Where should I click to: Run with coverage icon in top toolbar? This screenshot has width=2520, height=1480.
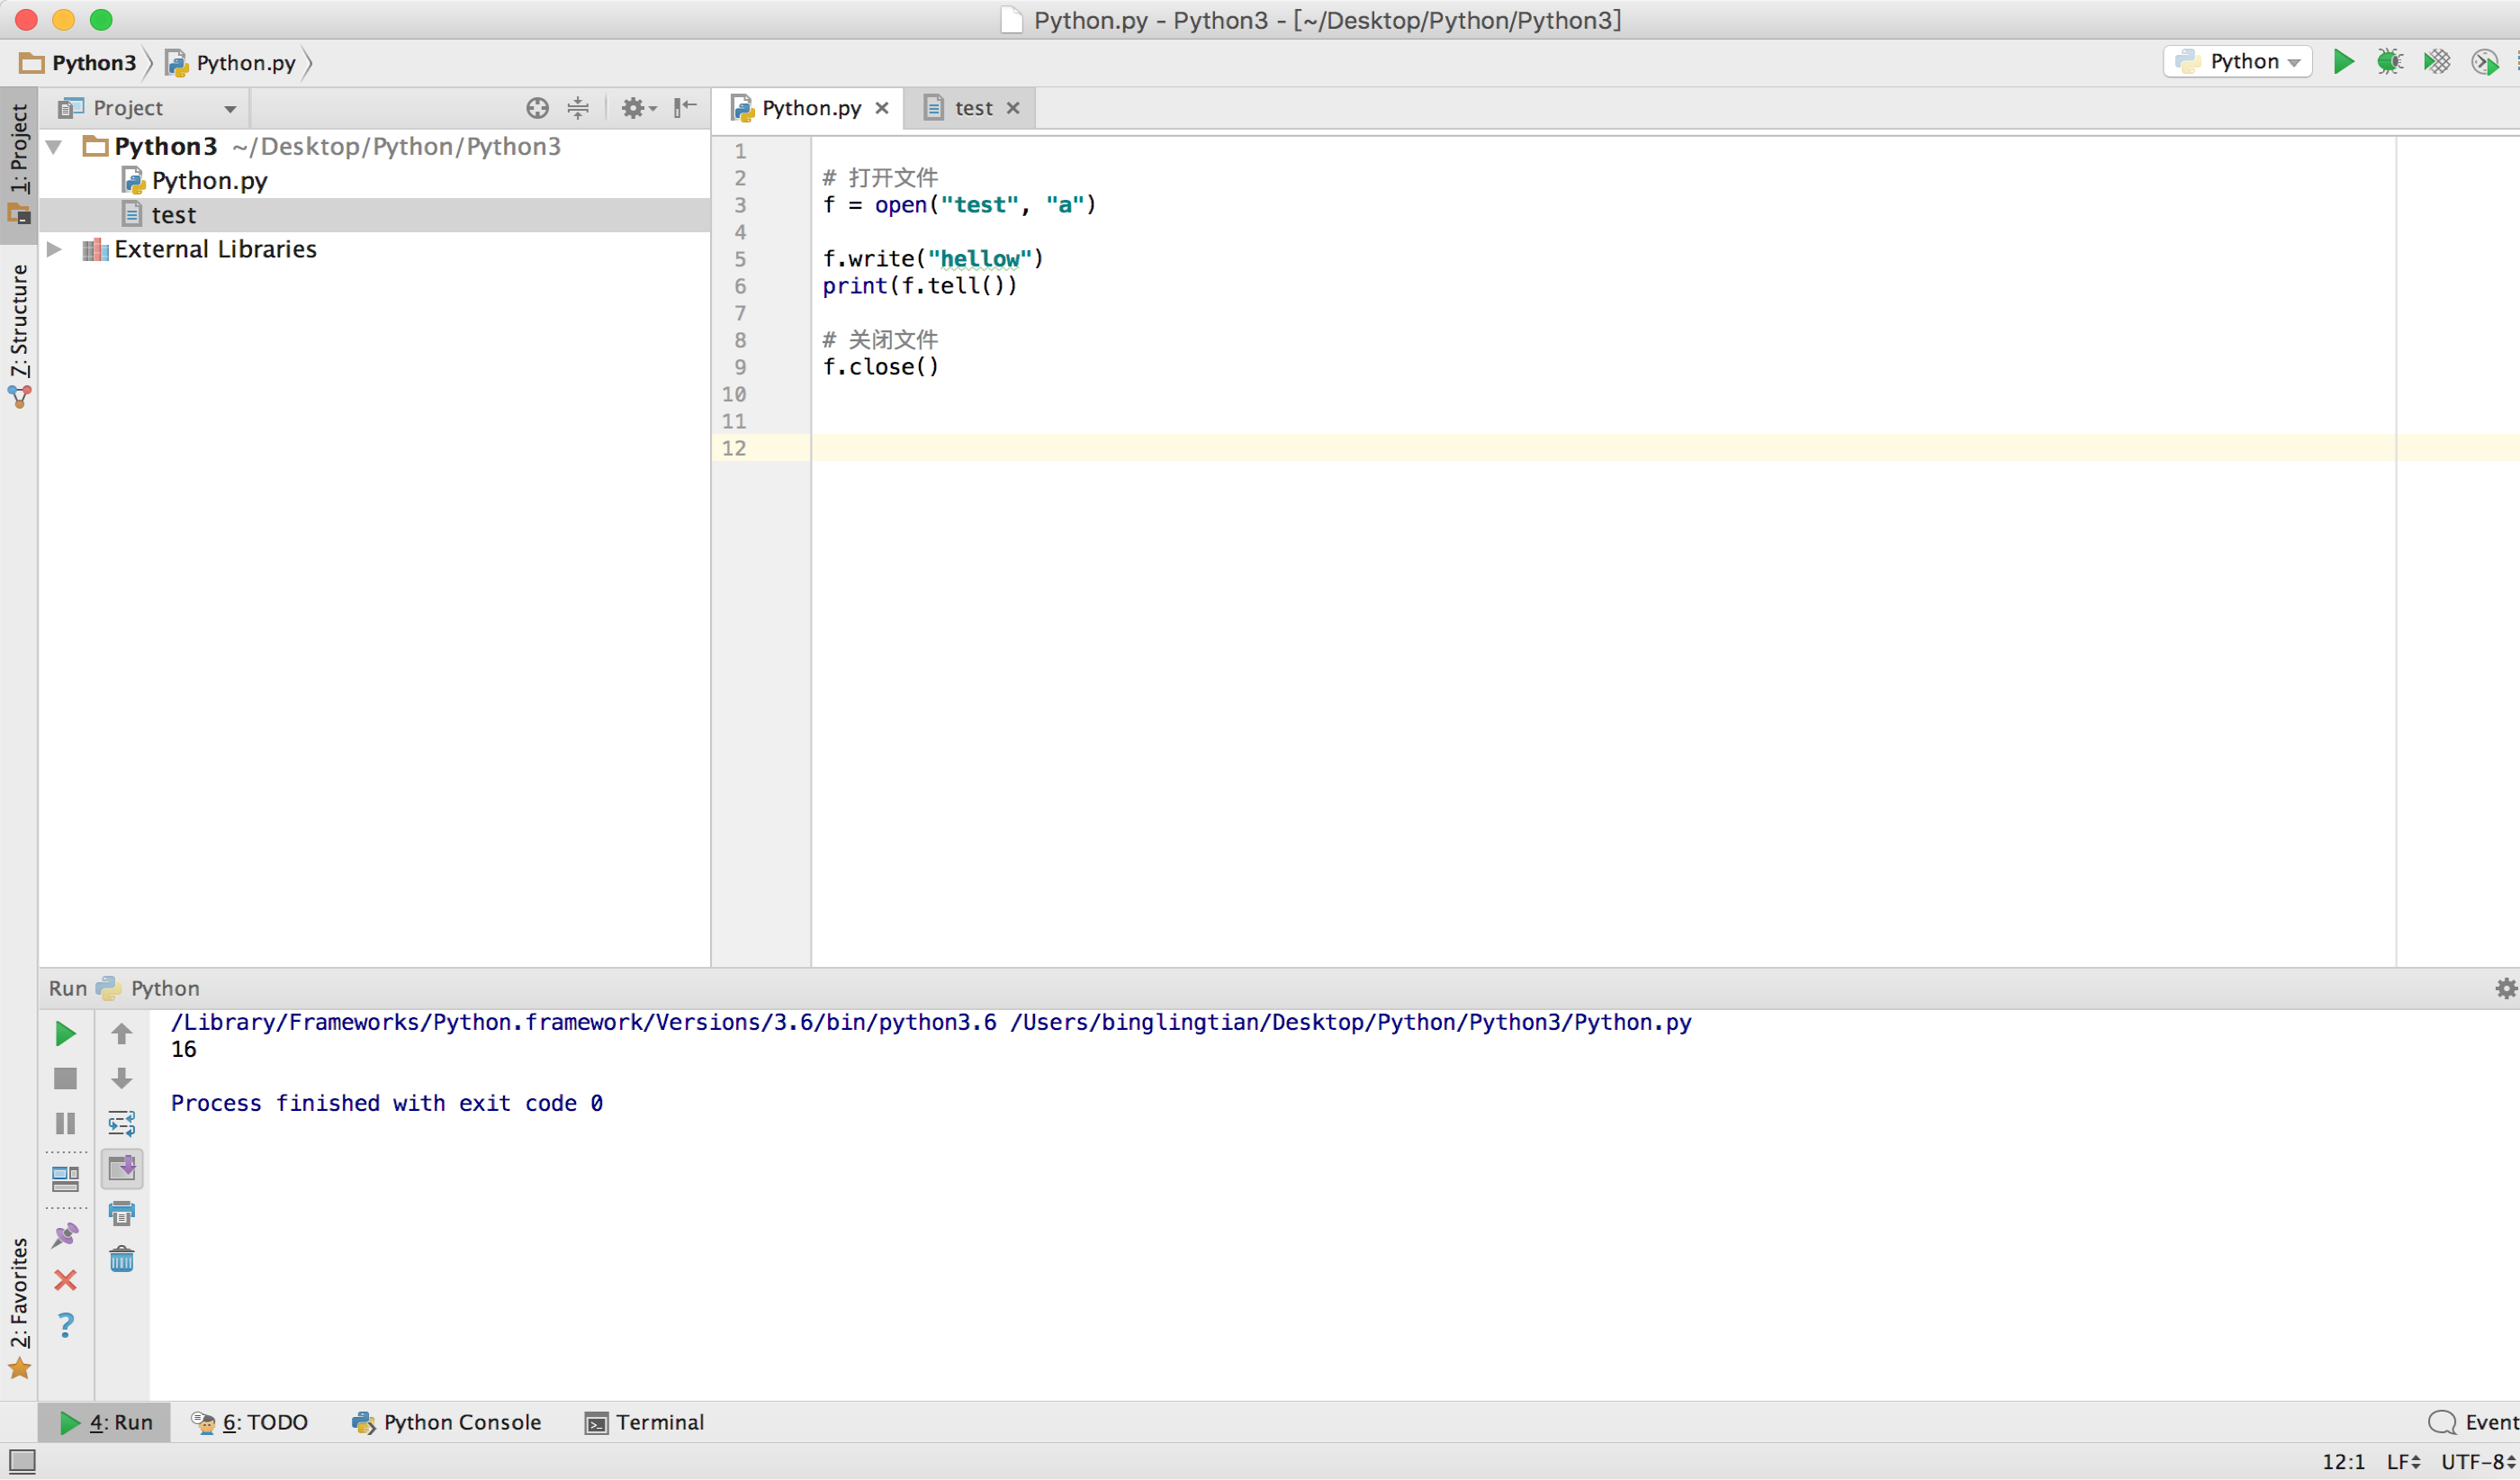click(2436, 62)
